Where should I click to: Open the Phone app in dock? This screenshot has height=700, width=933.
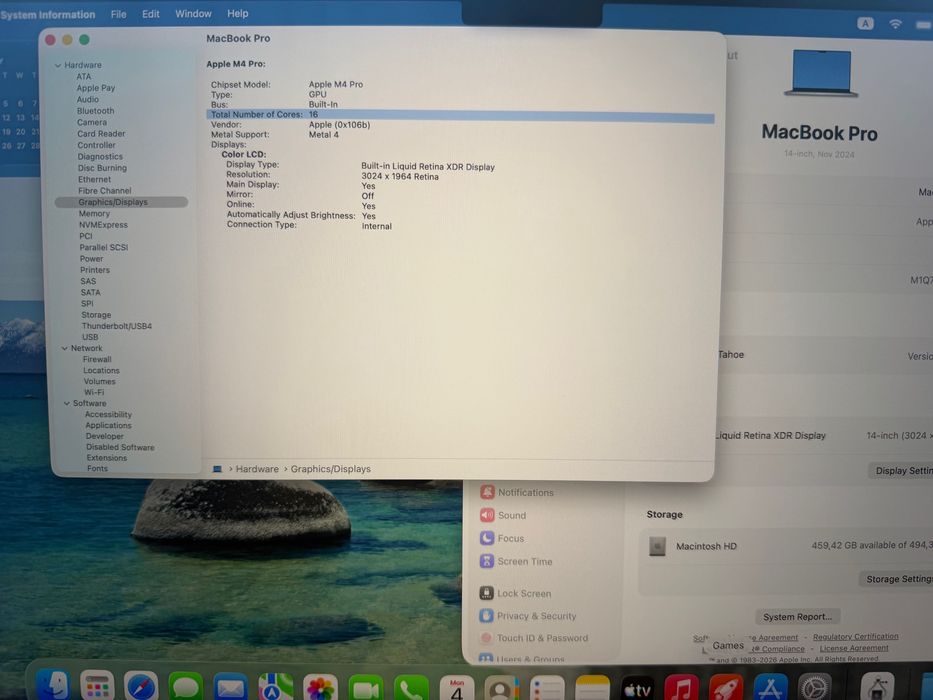click(x=411, y=689)
